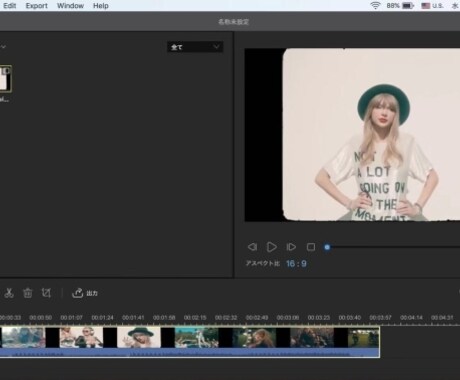Open the Help menu
This screenshot has height=380, width=460.
(101, 6)
